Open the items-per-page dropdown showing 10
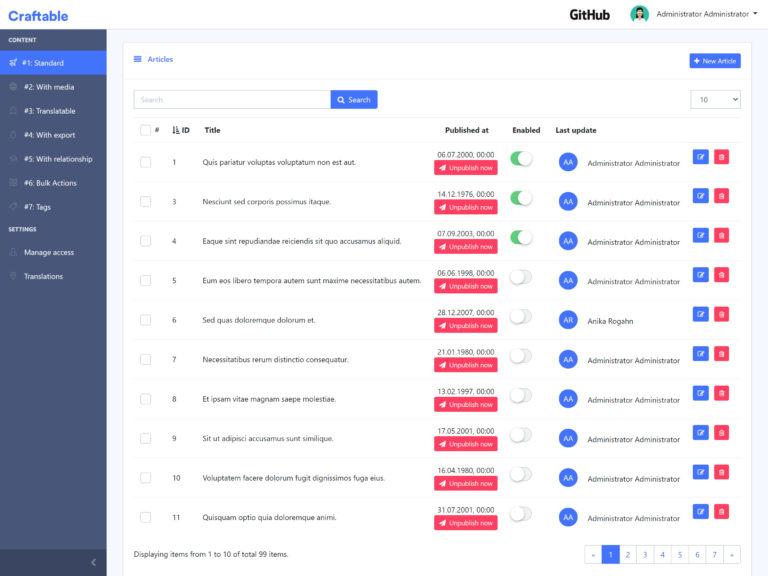The image size is (768, 576). (715, 99)
